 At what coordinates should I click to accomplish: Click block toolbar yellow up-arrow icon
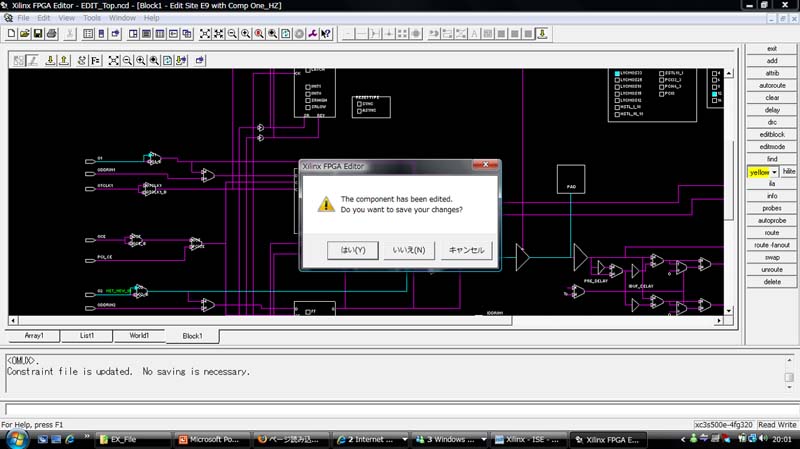pyautogui.click(x=64, y=61)
